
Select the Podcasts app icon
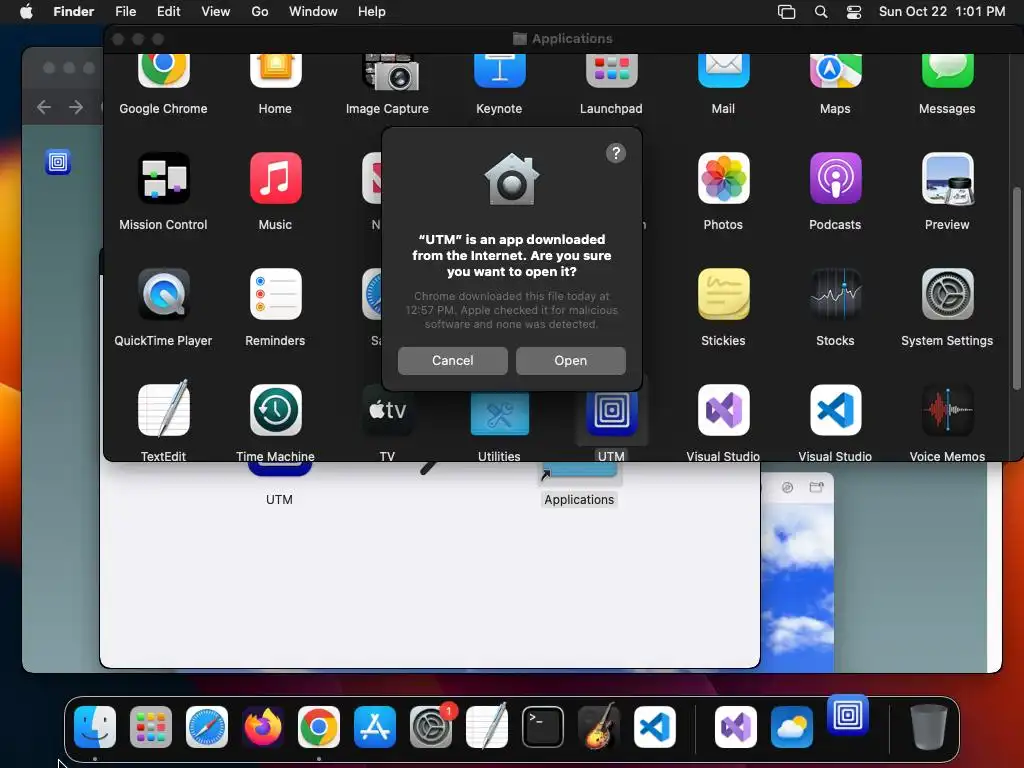pyautogui.click(x=835, y=178)
